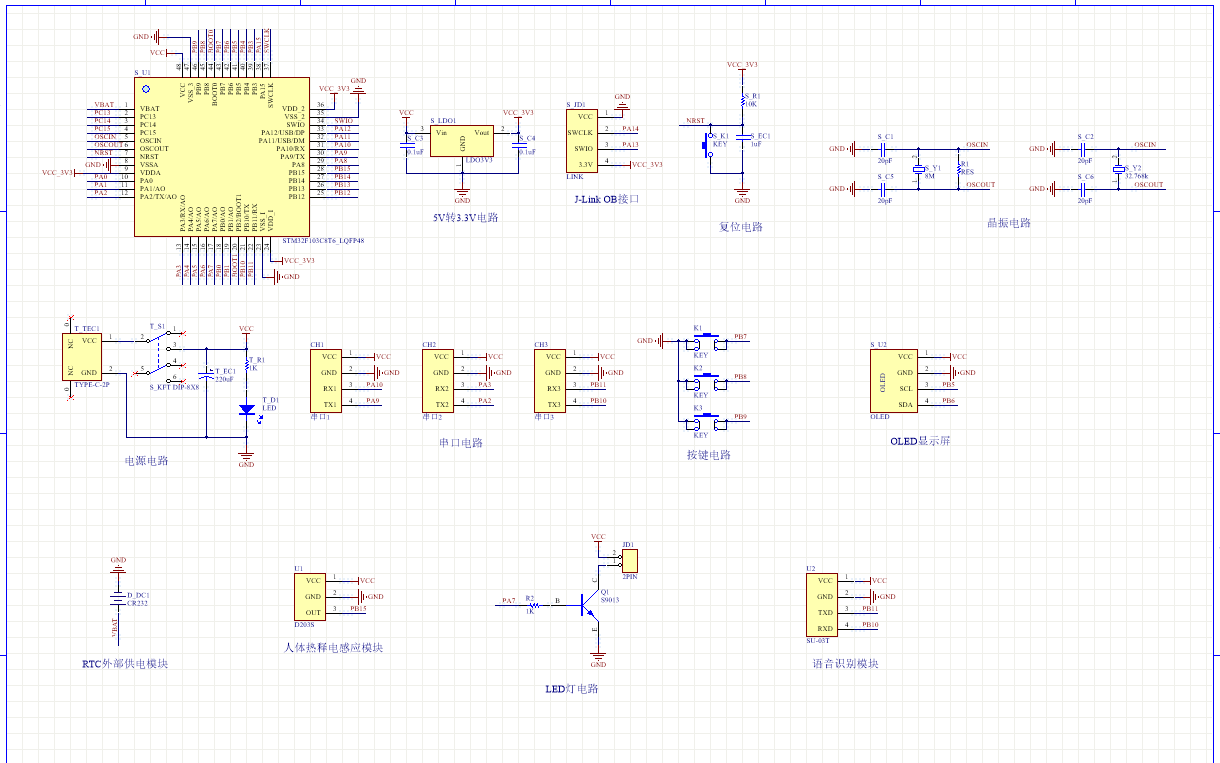The image size is (1220, 763).
Task: Click the U1 D203S PIR sensor block
Action: coord(313,596)
